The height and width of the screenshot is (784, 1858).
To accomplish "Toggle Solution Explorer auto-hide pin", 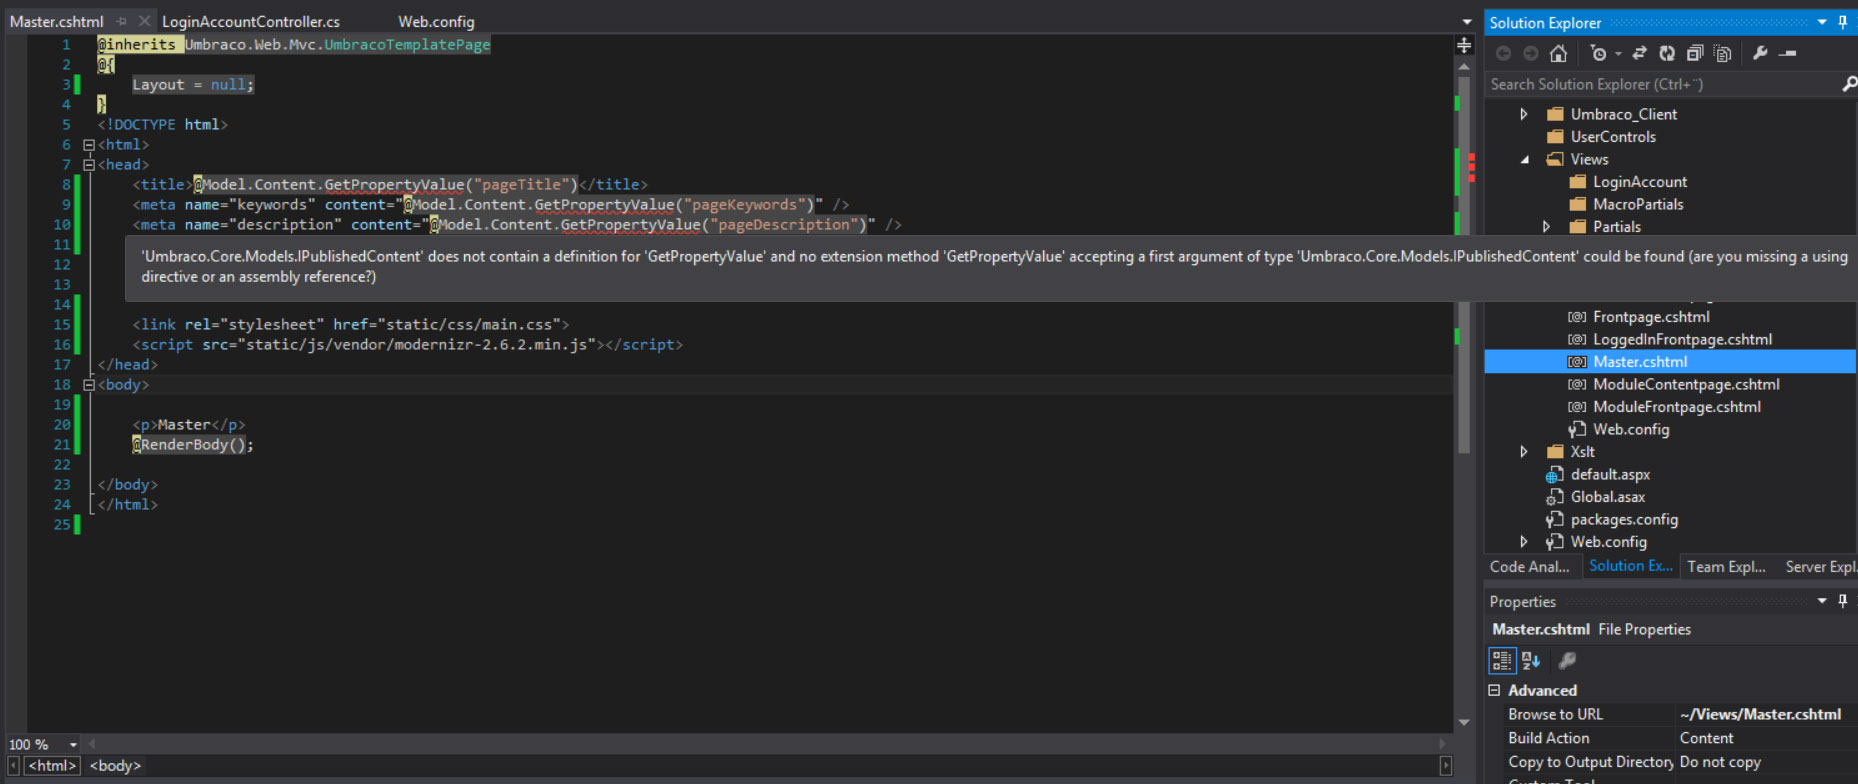I will [x=1843, y=22].
